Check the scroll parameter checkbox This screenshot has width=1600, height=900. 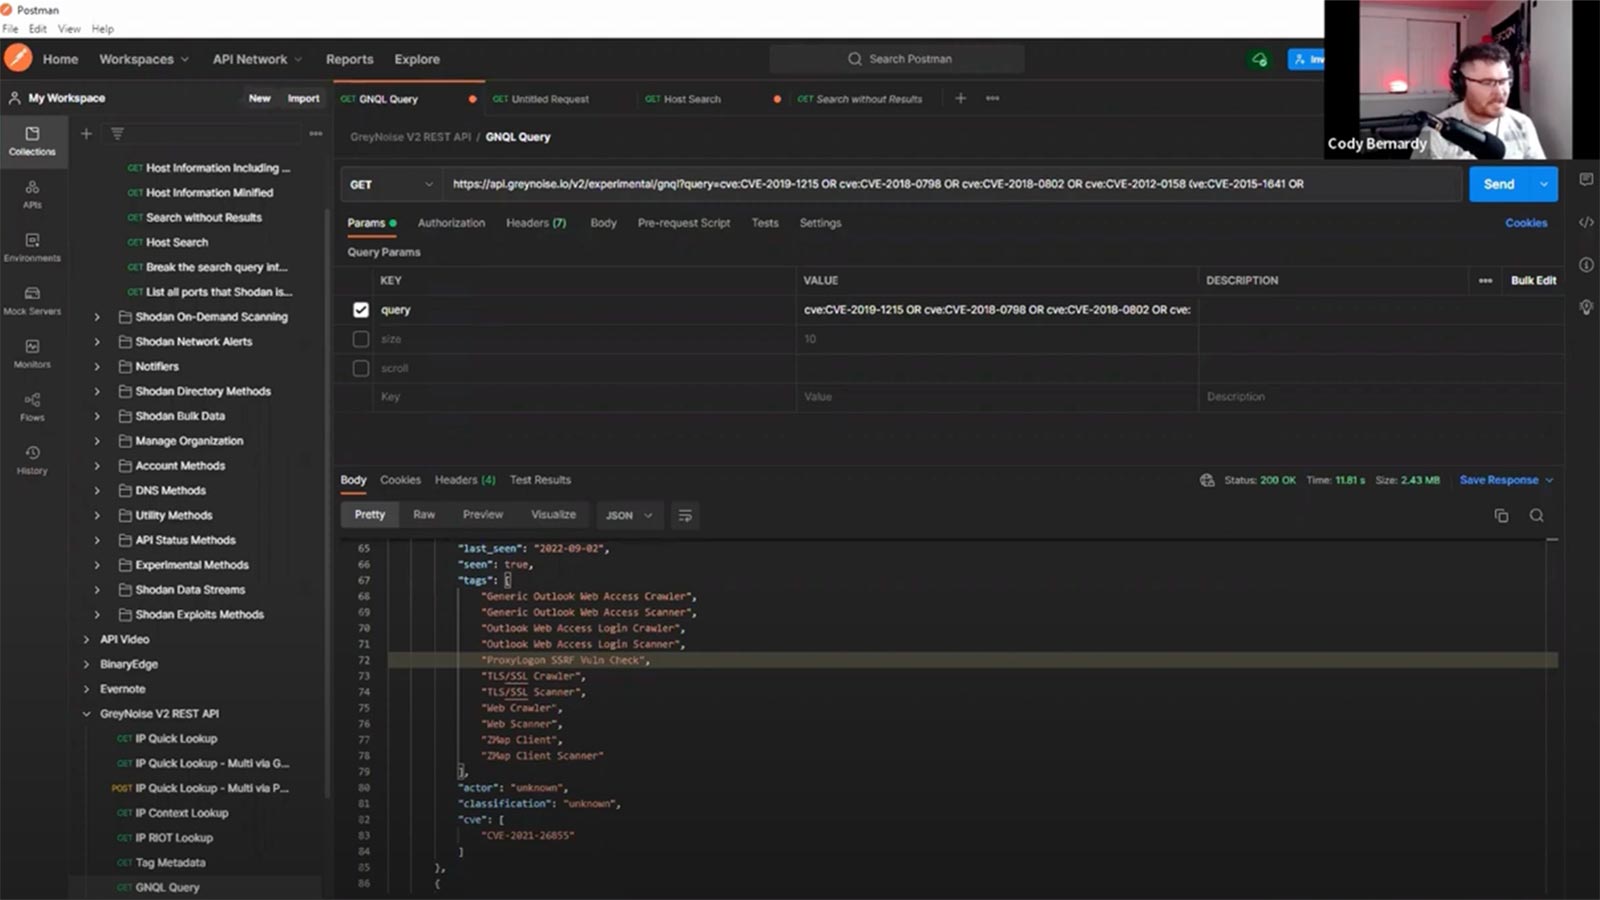[x=361, y=368]
